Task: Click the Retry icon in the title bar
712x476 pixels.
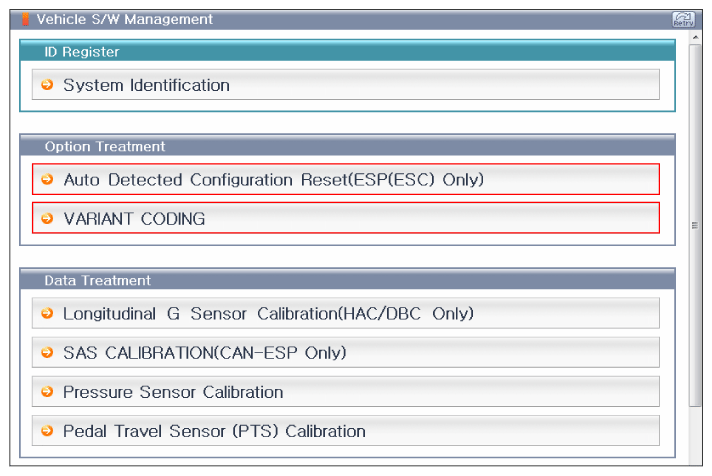Action: tap(684, 19)
